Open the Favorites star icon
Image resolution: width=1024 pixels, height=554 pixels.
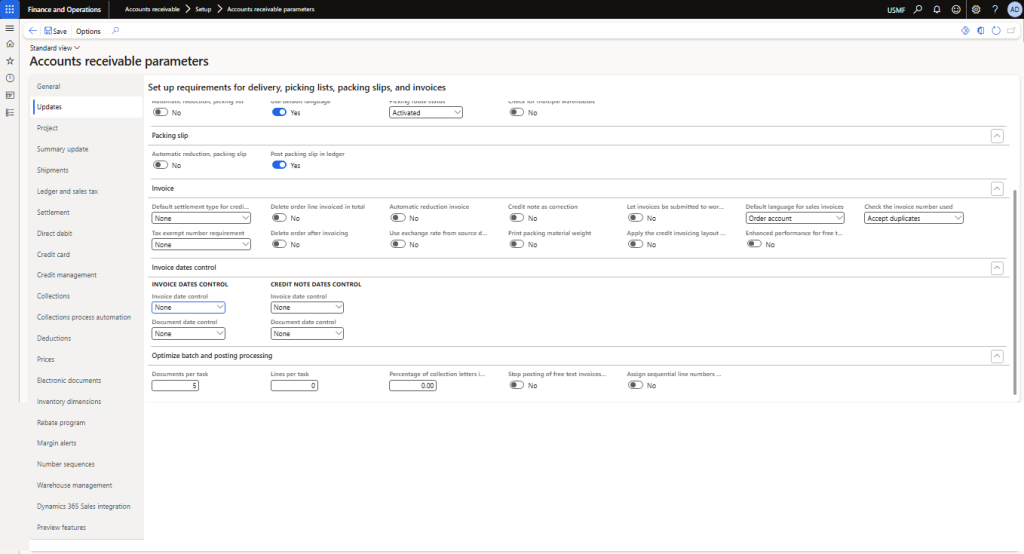10,61
